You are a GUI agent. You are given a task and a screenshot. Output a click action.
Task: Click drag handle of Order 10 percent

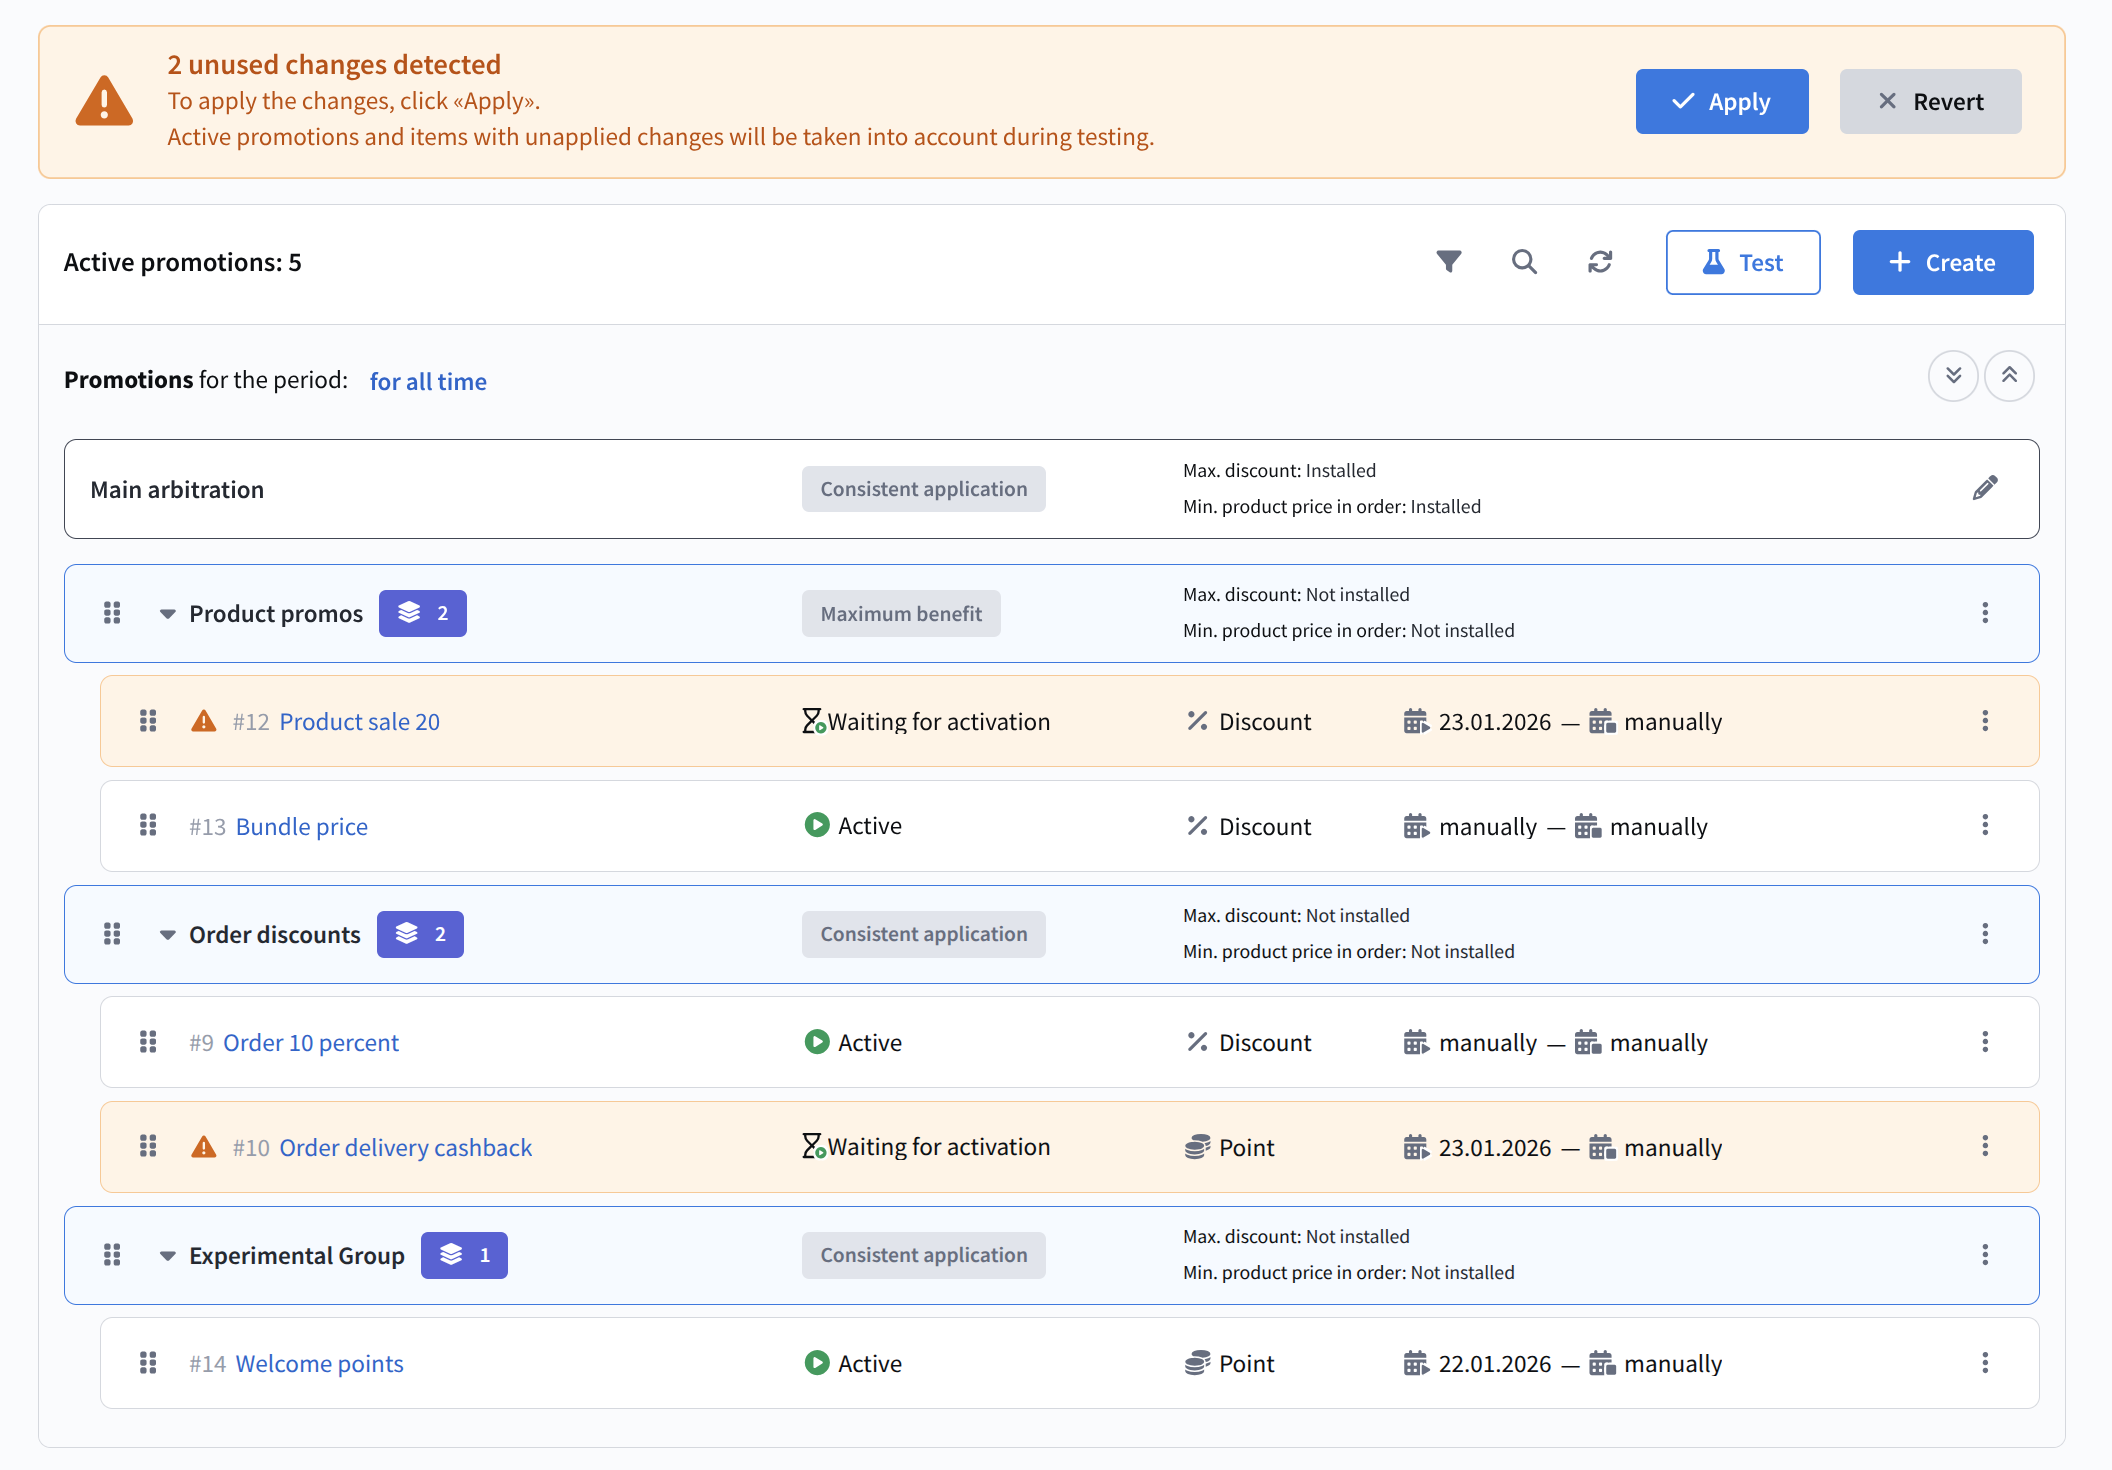click(148, 1042)
